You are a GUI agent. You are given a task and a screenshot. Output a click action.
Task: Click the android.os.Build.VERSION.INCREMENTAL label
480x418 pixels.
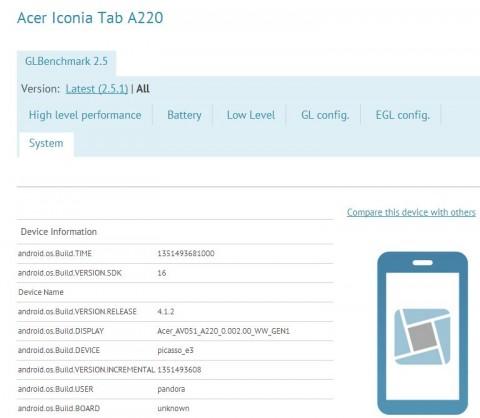86,370
